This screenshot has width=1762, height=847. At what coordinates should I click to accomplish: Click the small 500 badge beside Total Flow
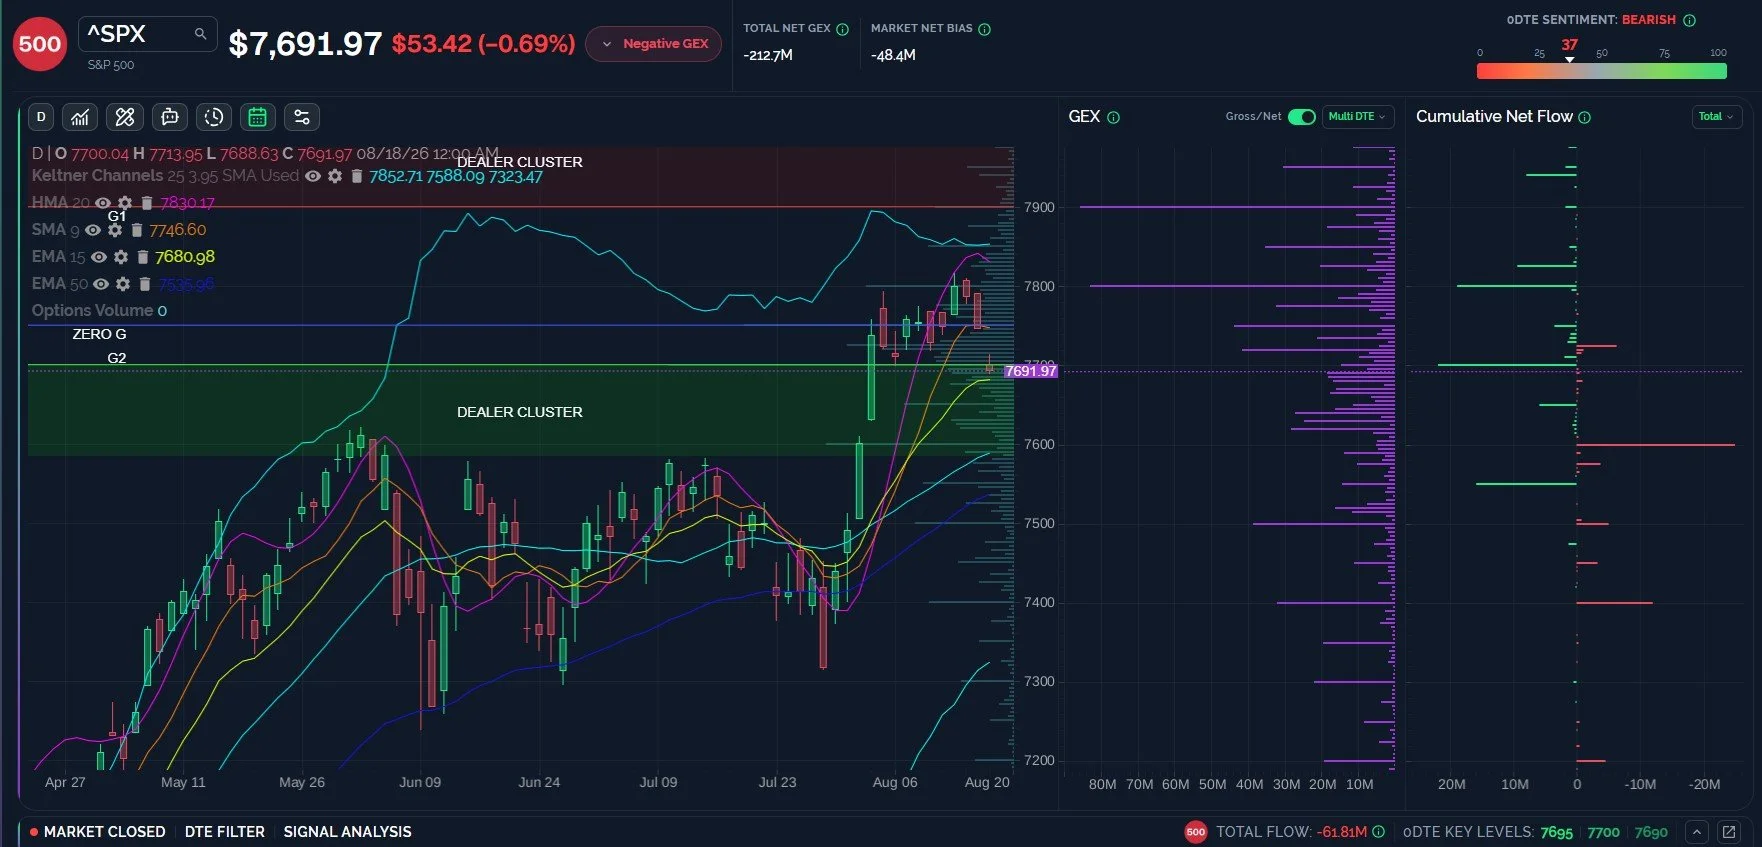coord(1195,831)
